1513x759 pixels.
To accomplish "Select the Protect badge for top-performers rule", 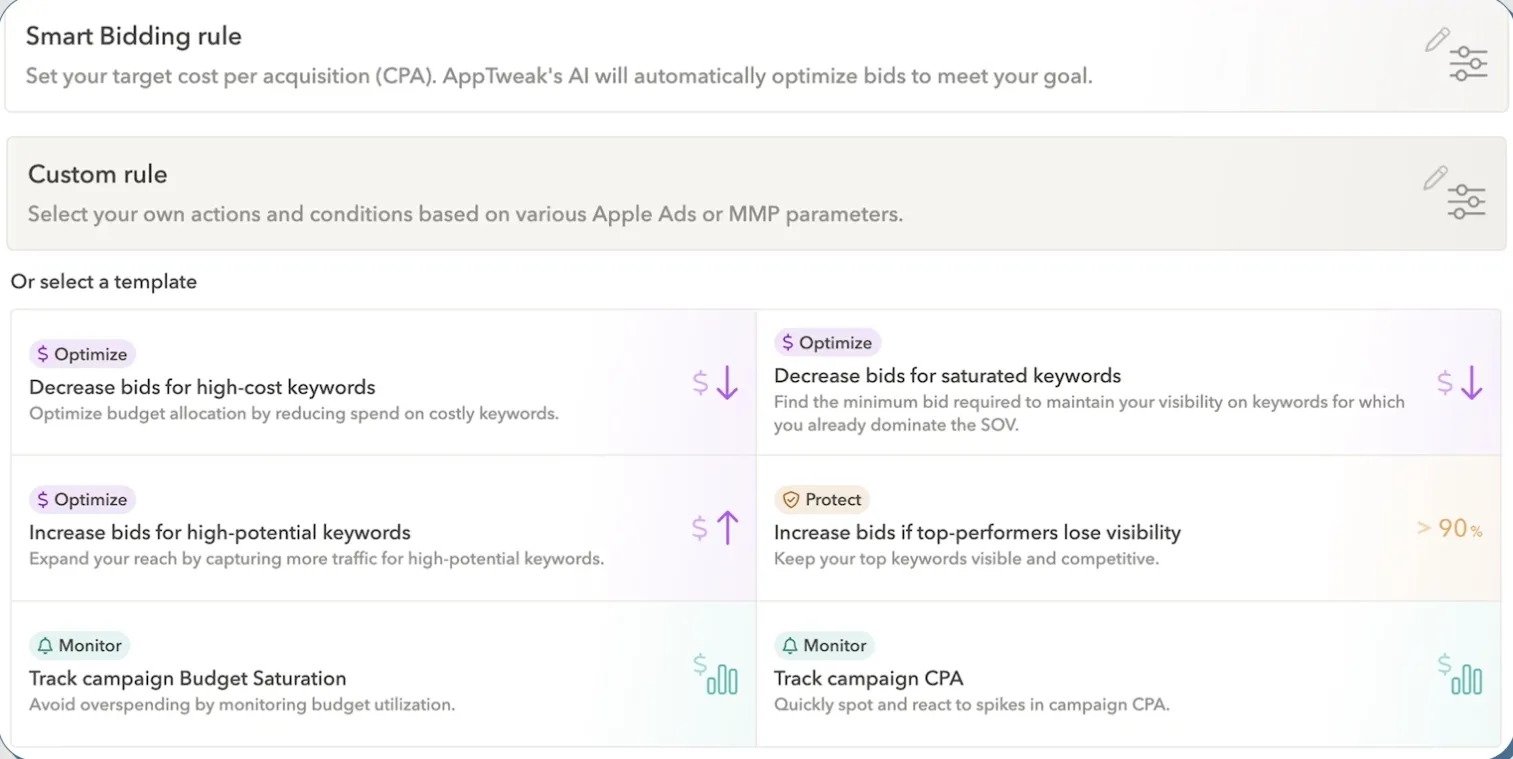I will [x=822, y=499].
